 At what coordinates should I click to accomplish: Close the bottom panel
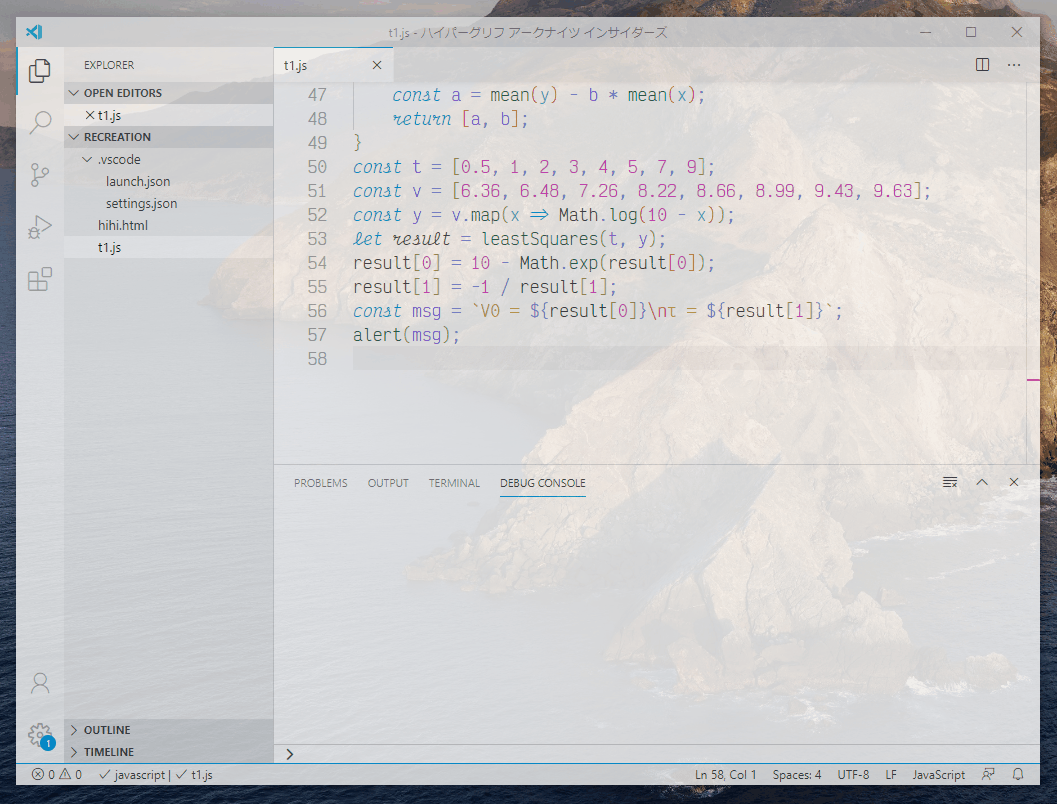[x=1014, y=482]
